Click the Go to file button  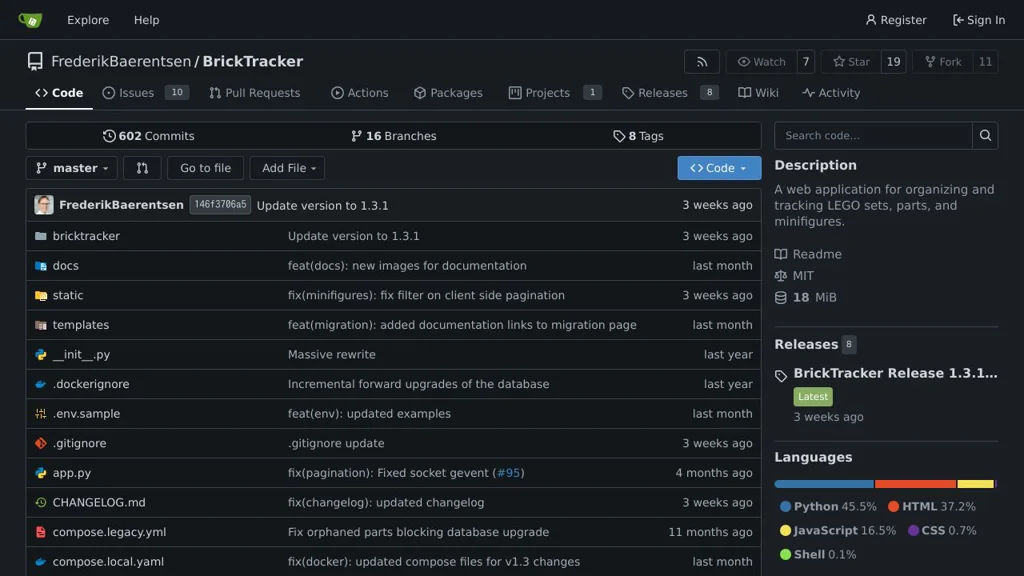coord(205,168)
